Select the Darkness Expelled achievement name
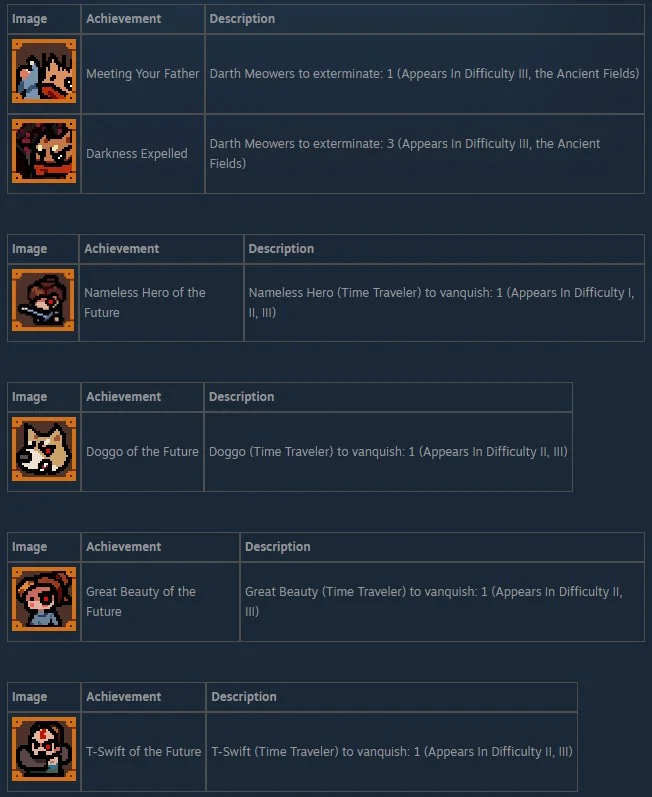The height and width of the screenshot is (797, 652). click(x=137, y=154)
